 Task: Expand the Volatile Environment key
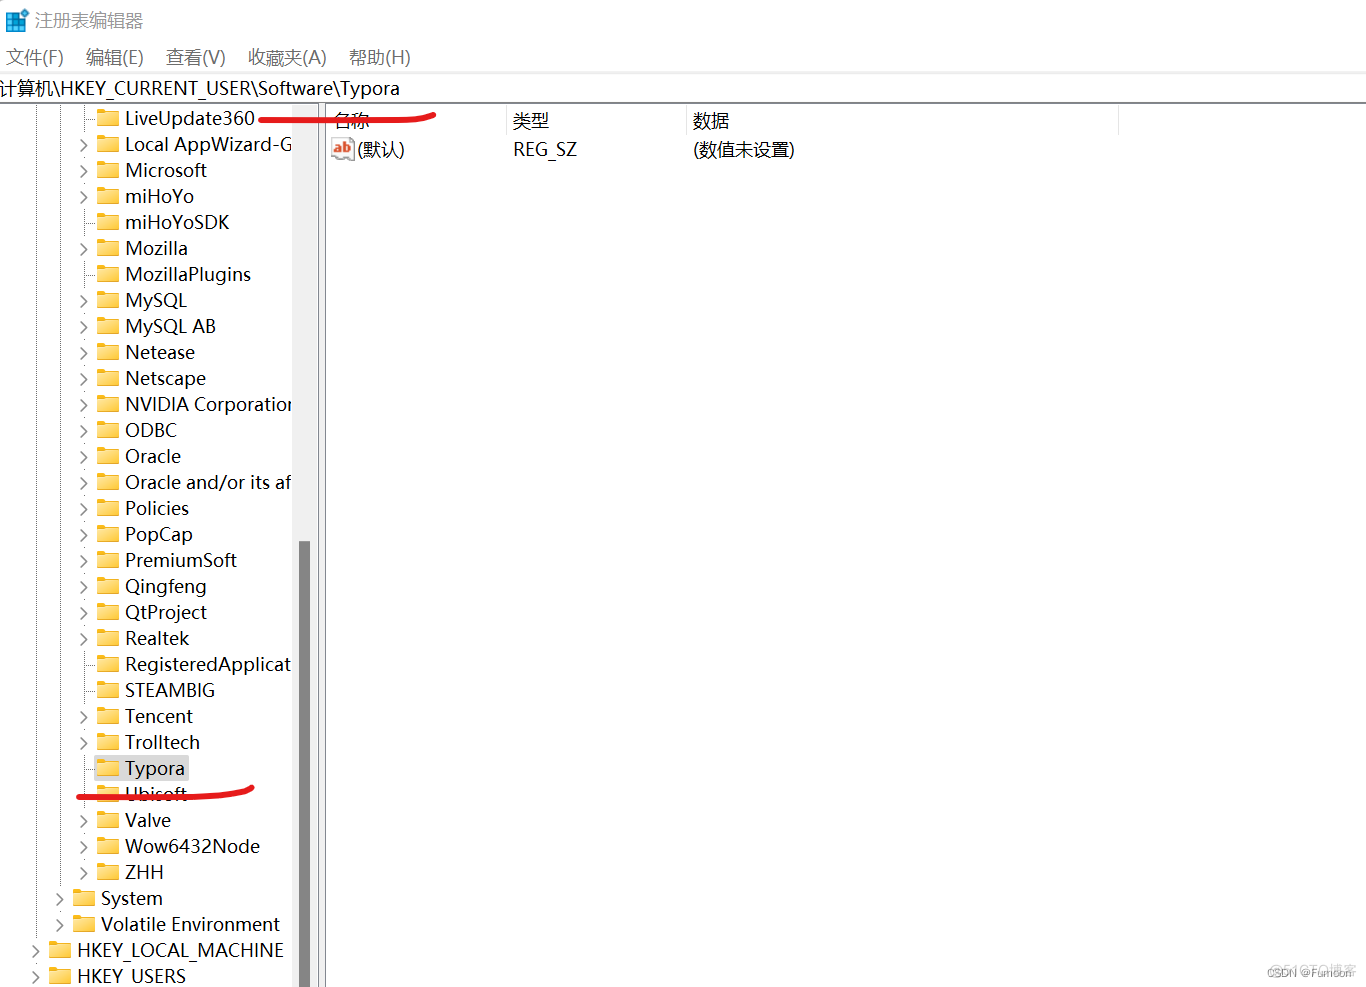[60, 924]
